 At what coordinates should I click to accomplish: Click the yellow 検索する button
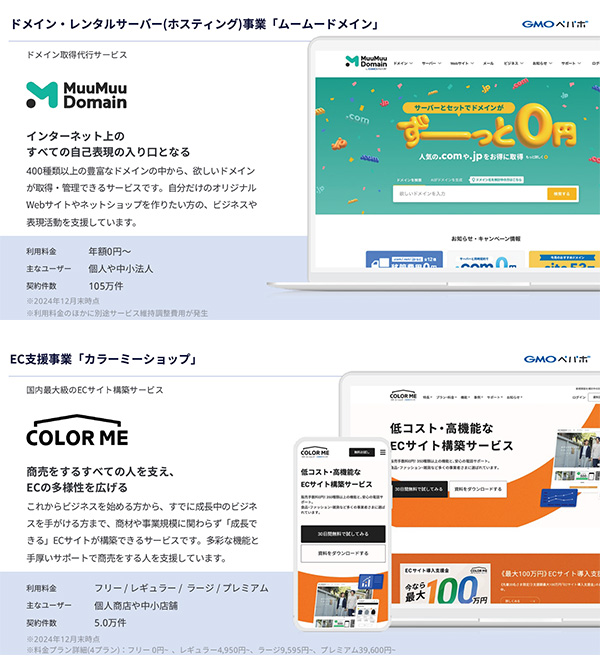click(562, 194)
